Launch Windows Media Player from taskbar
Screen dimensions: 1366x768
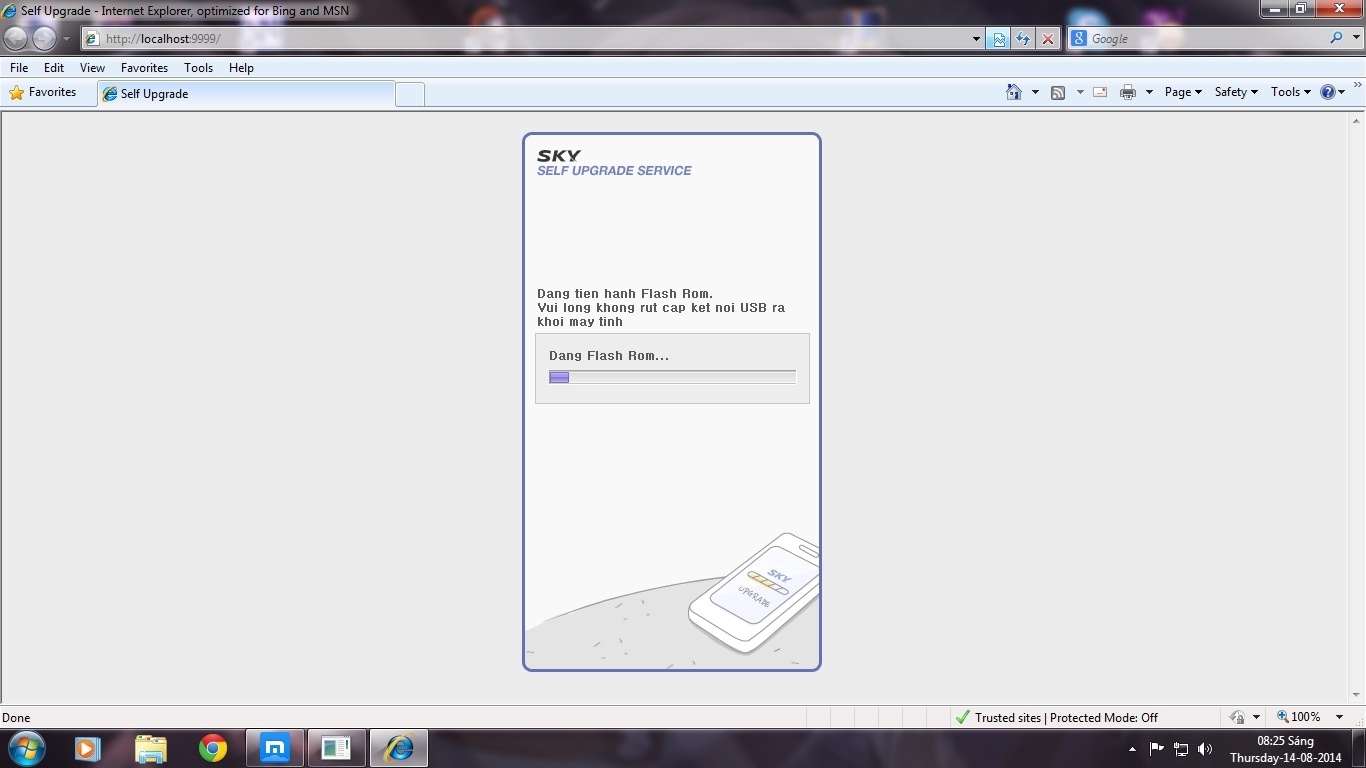[x=87, y=748]
